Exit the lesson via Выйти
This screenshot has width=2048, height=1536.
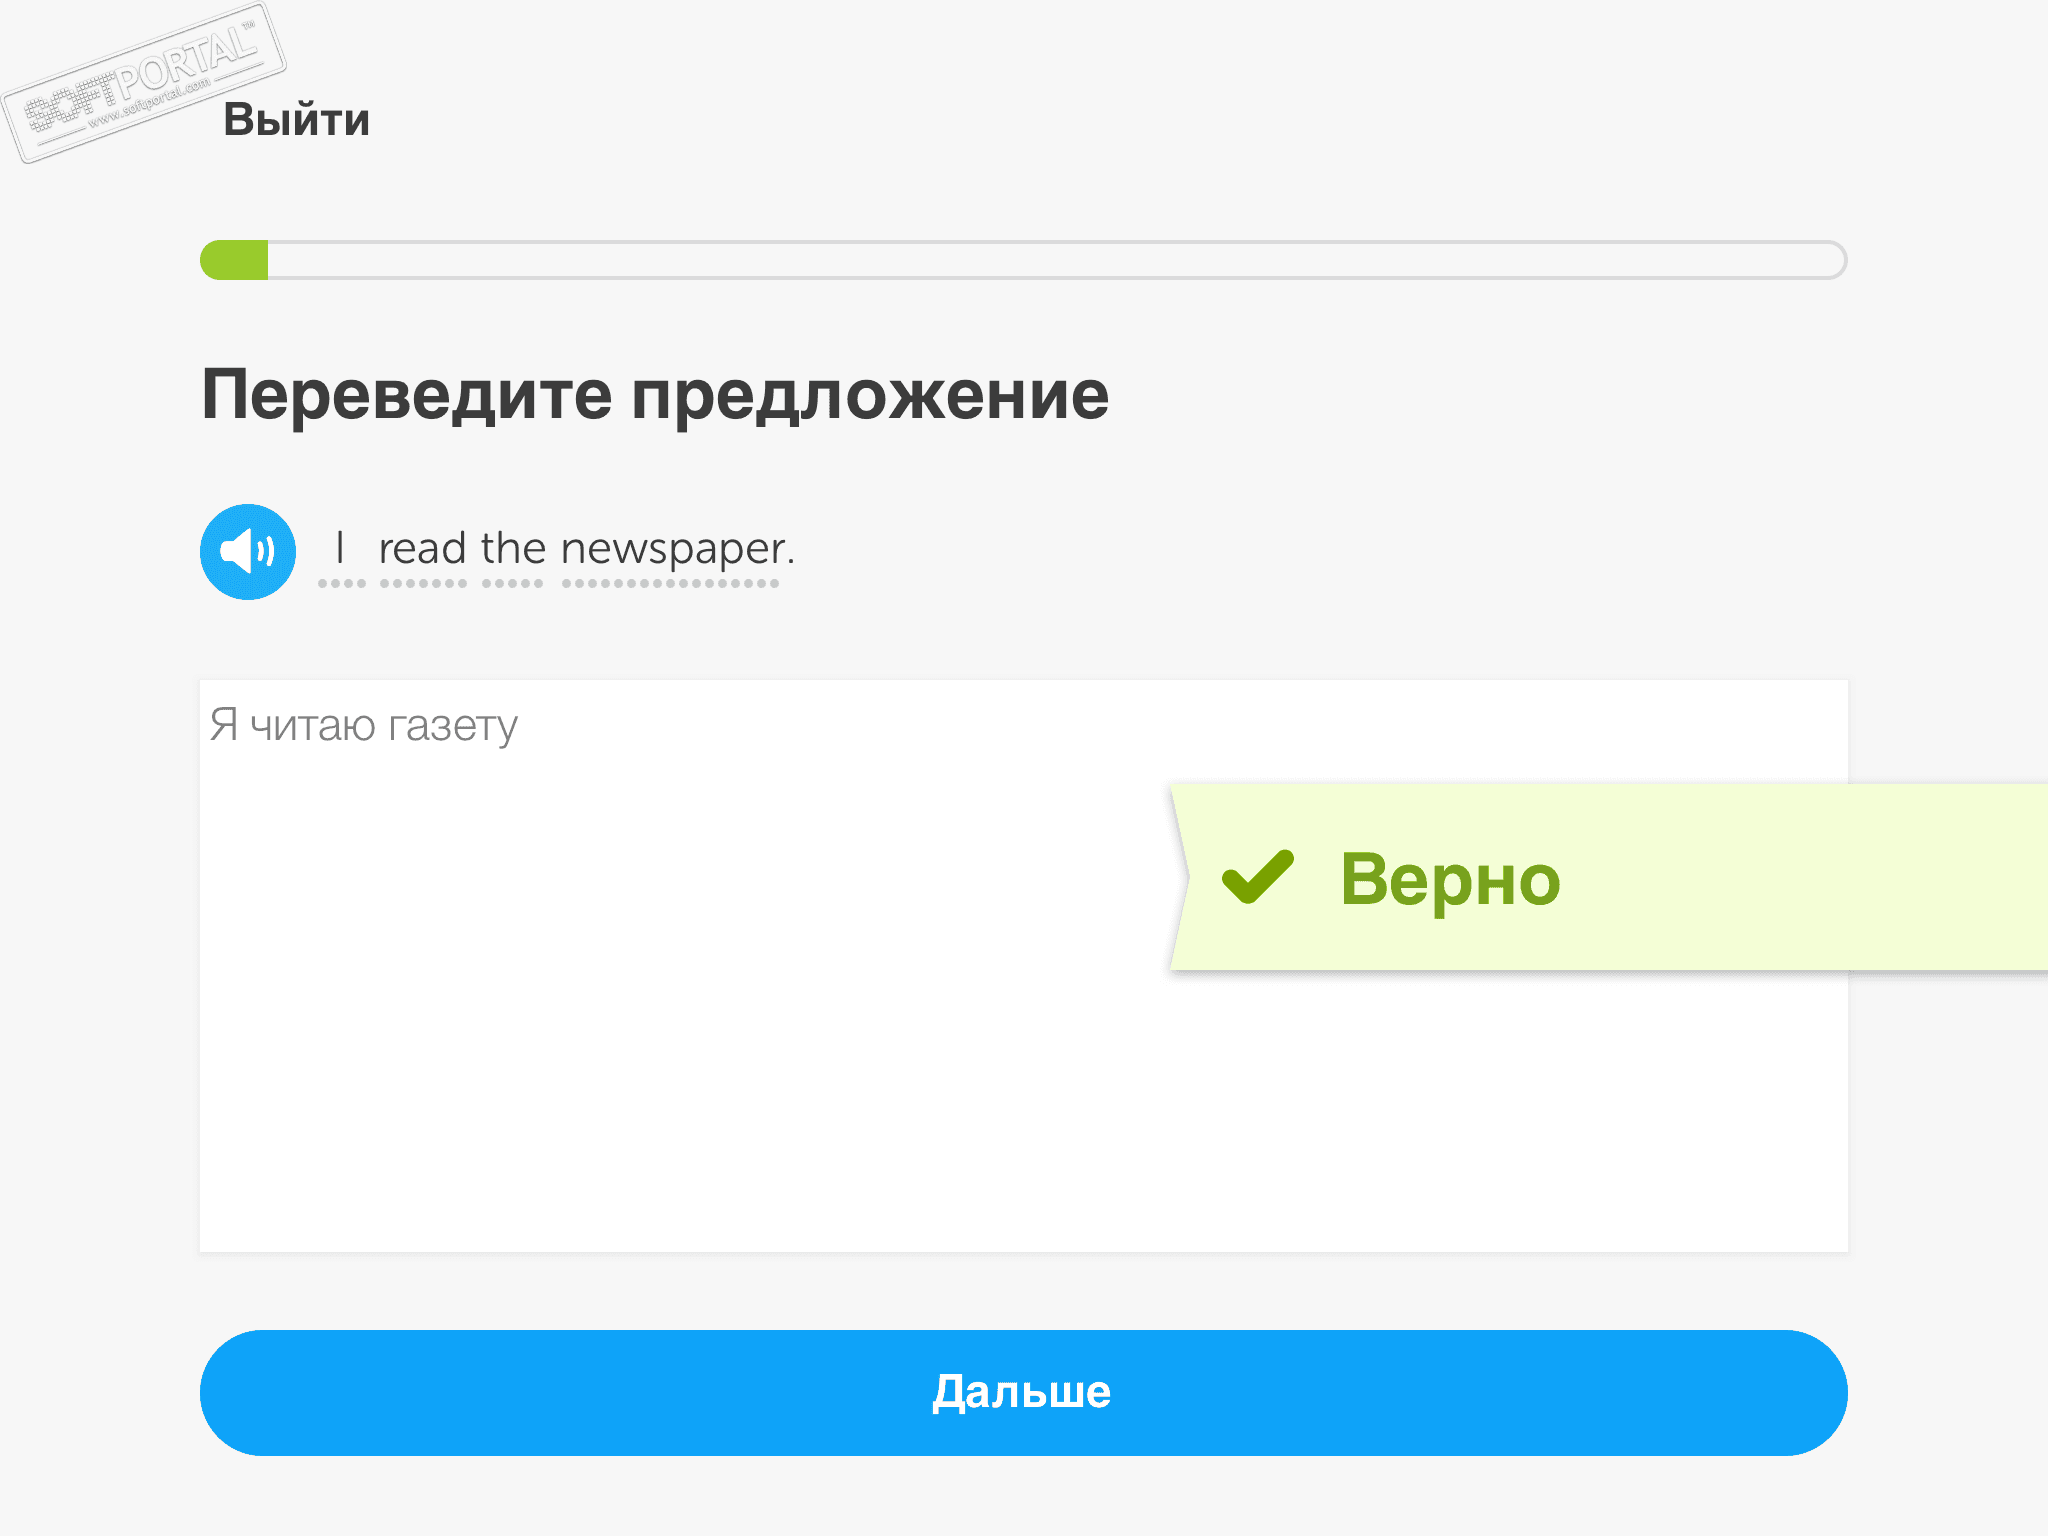click(x=296, y=120)
